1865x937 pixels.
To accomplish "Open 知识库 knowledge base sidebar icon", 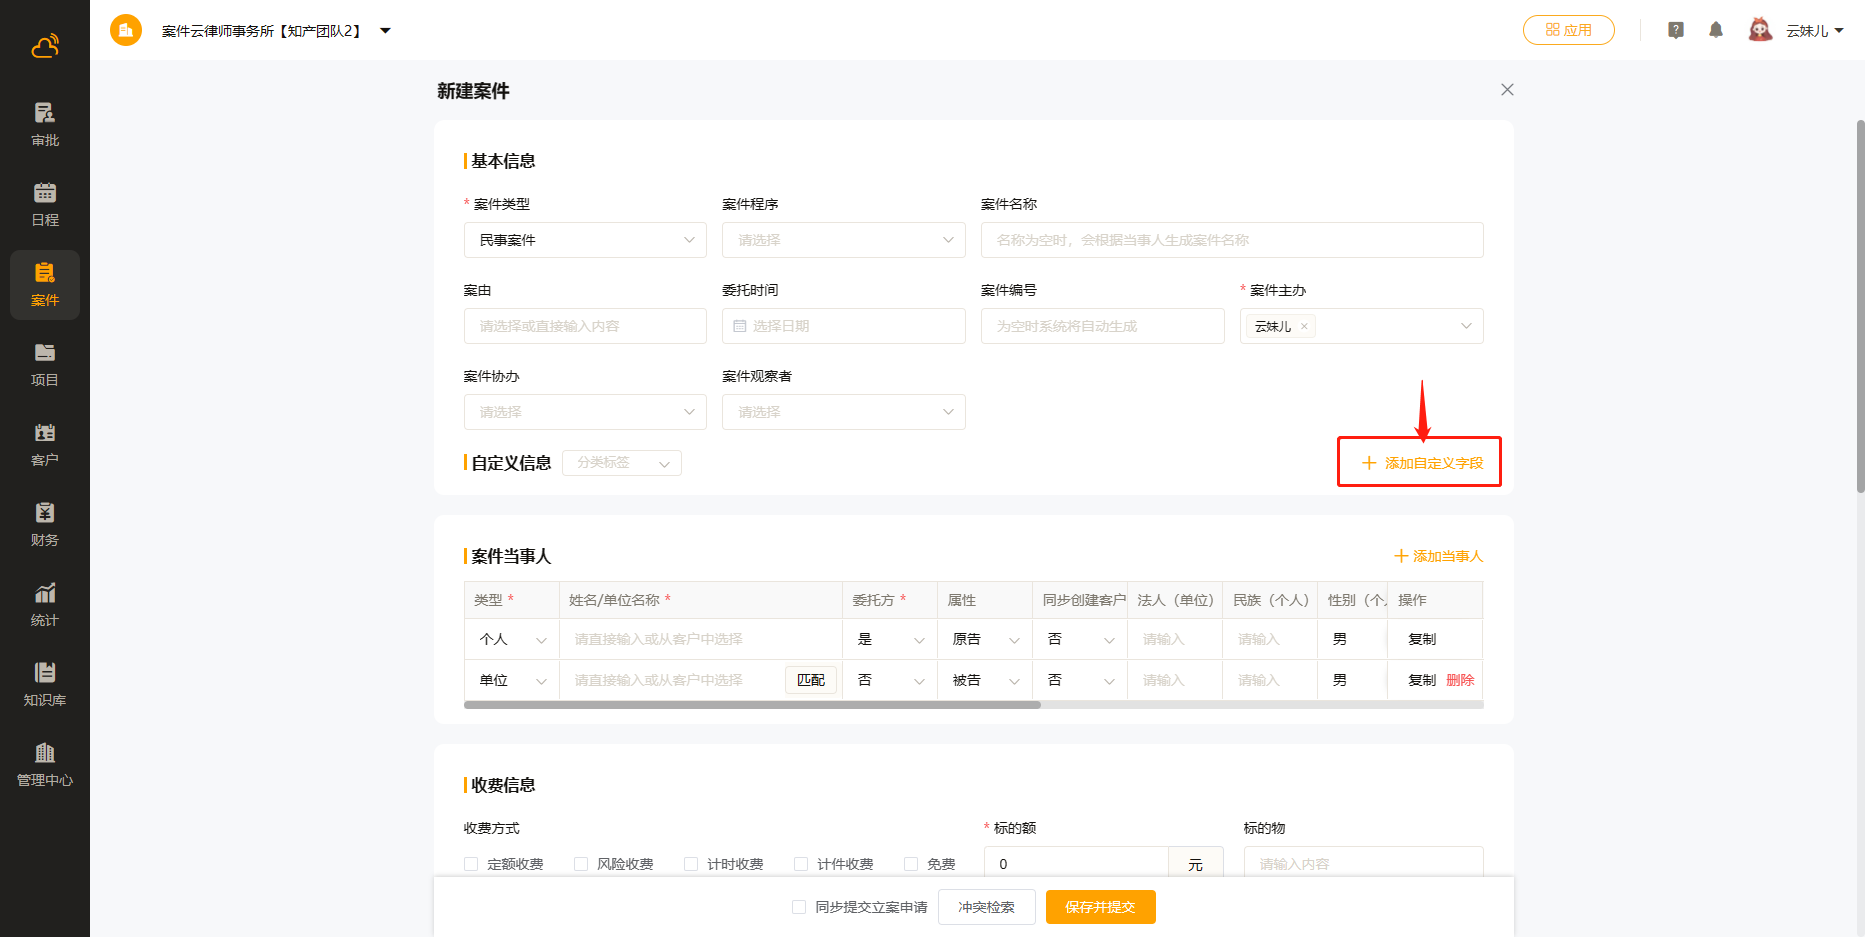I will pos(45,684).
